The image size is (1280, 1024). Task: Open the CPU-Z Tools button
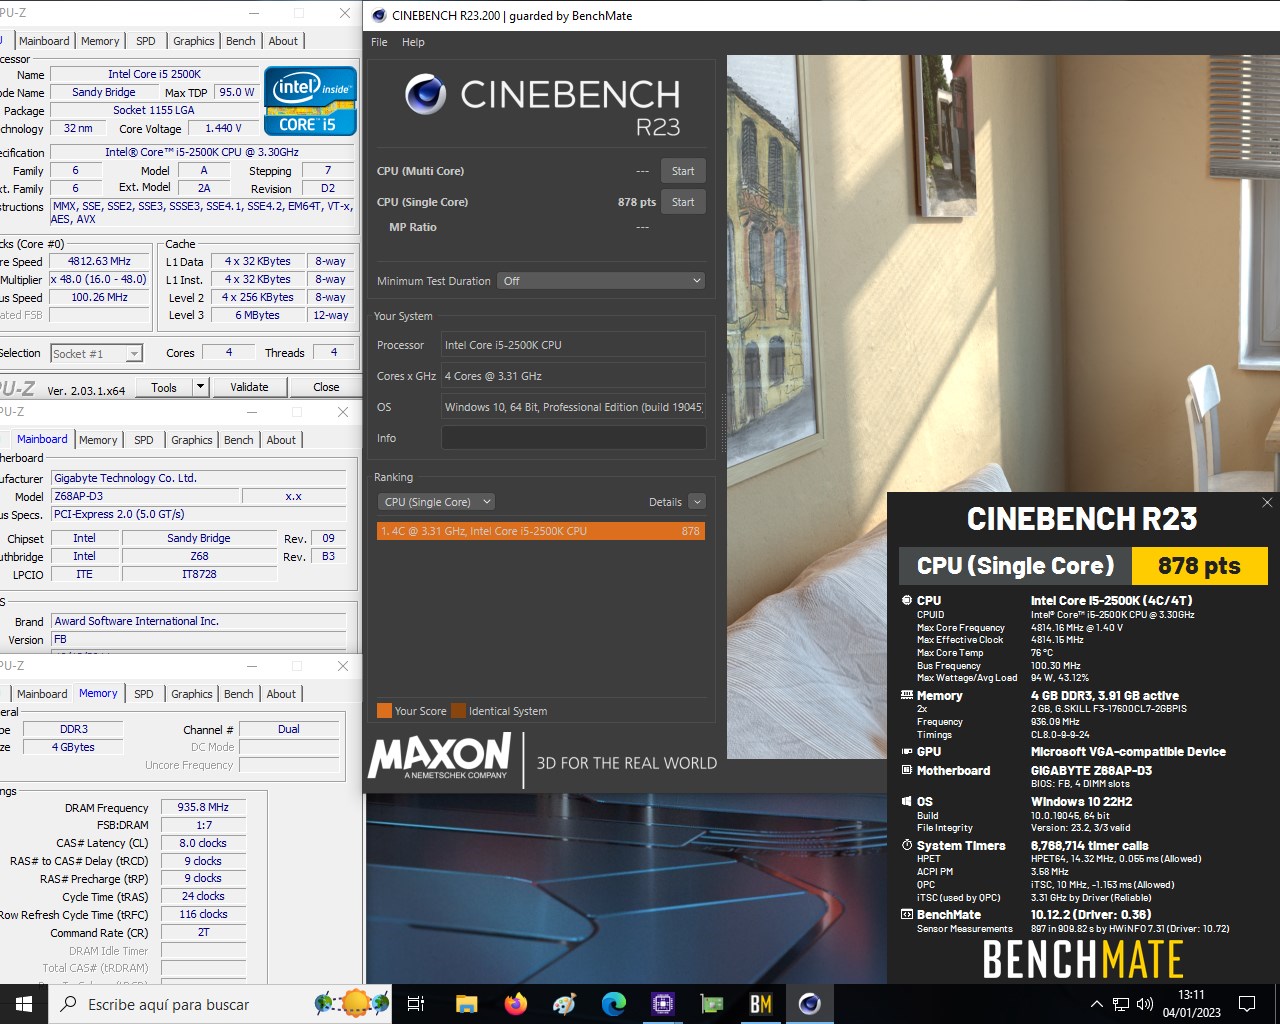tap(164, 387)
